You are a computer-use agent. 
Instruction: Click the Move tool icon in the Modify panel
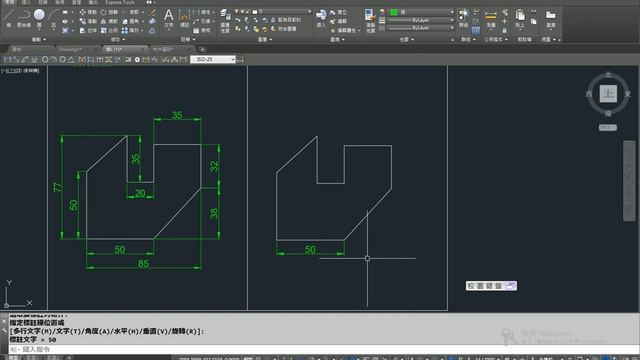click(82, 12)
